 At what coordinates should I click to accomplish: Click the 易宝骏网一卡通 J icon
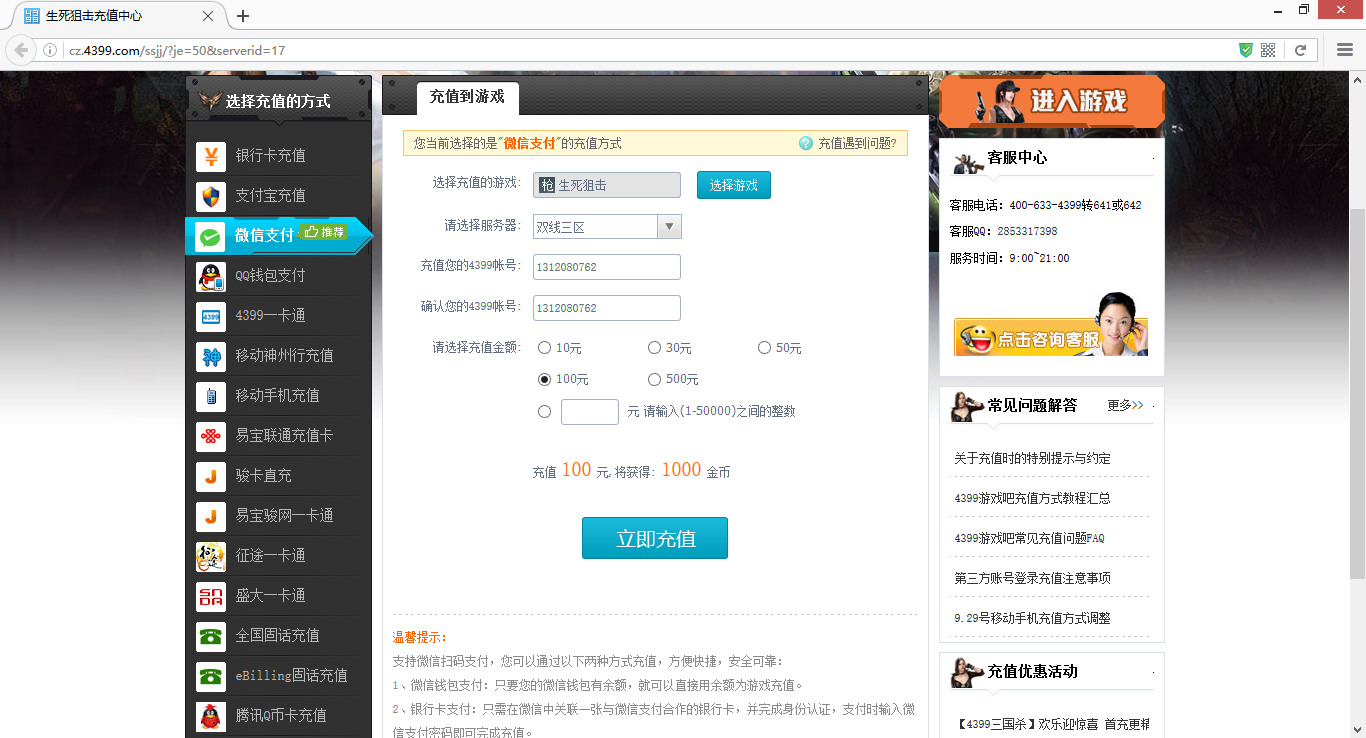point(210,516)
